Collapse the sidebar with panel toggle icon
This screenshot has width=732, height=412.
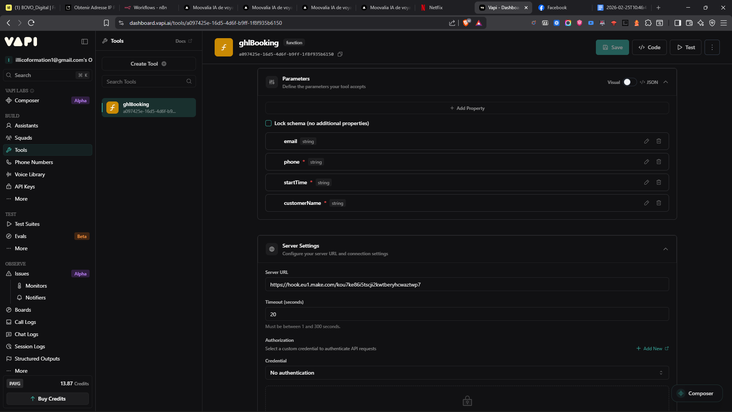coord(84,42)
